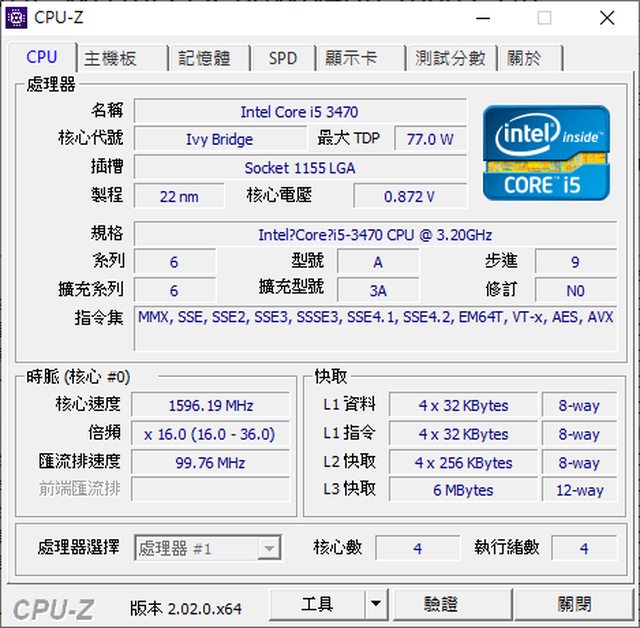Click the L3 快取 6 MBytes field
The width and height of the screenshot is (640, 628).
pos(463,491)
